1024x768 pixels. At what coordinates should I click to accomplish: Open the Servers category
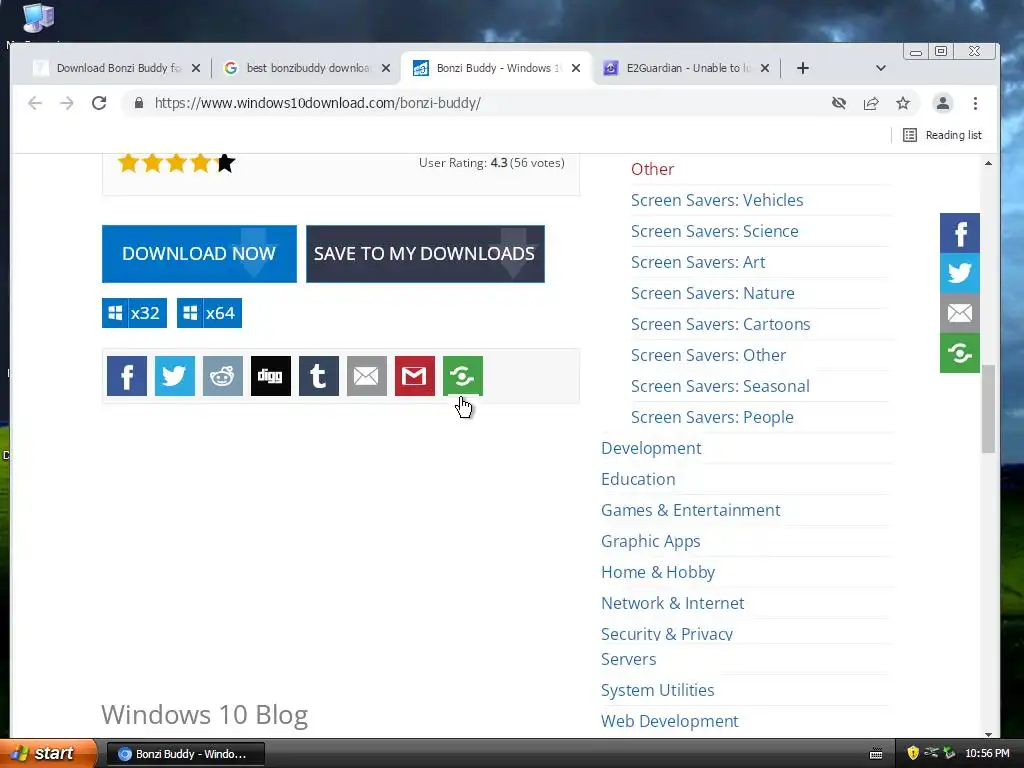coord(628,659)
